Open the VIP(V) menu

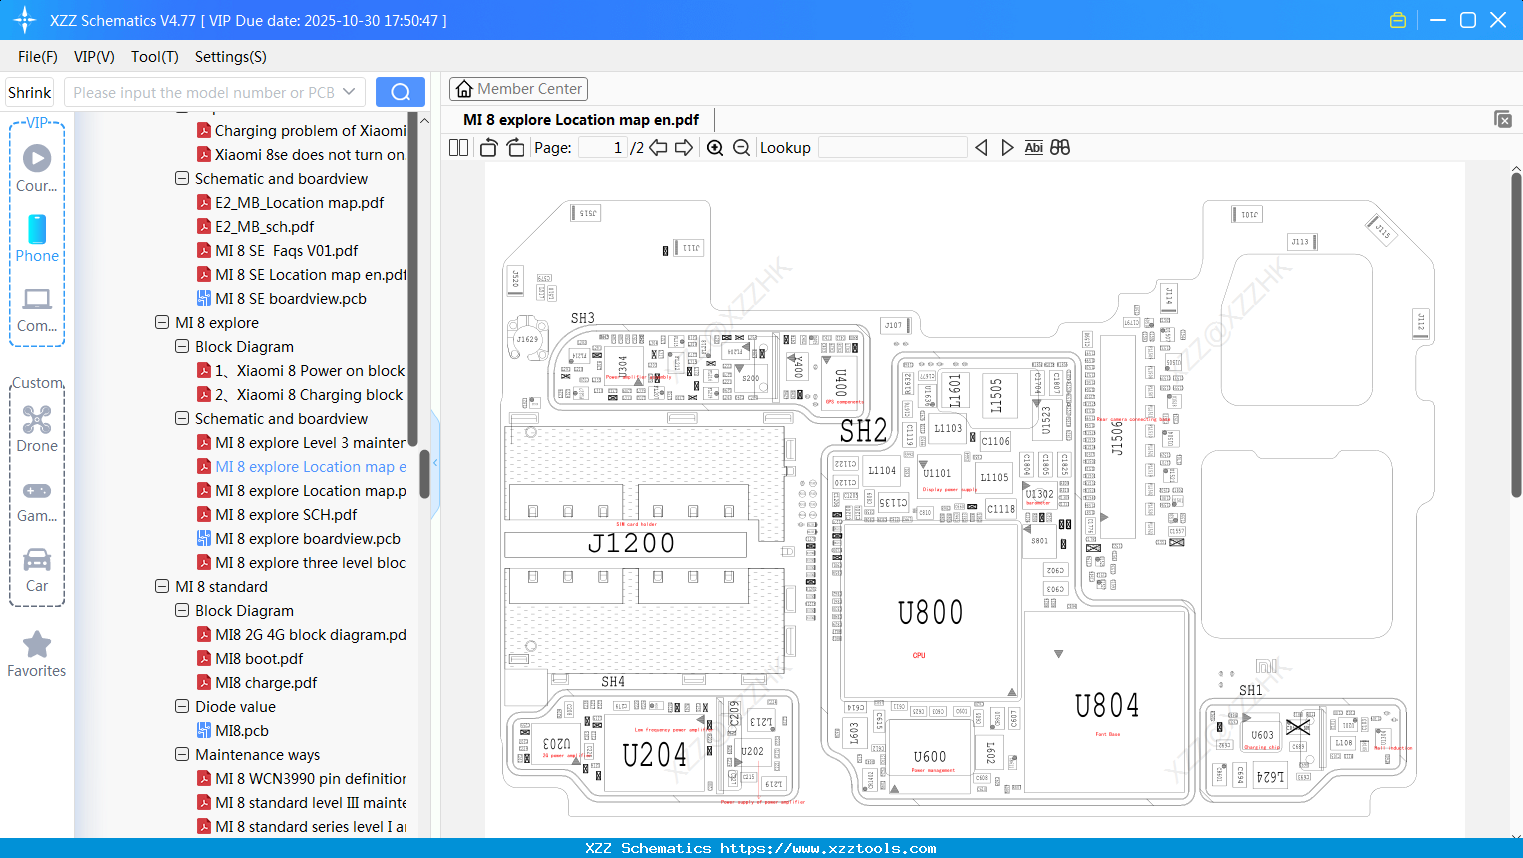click(x=93, y=57)
